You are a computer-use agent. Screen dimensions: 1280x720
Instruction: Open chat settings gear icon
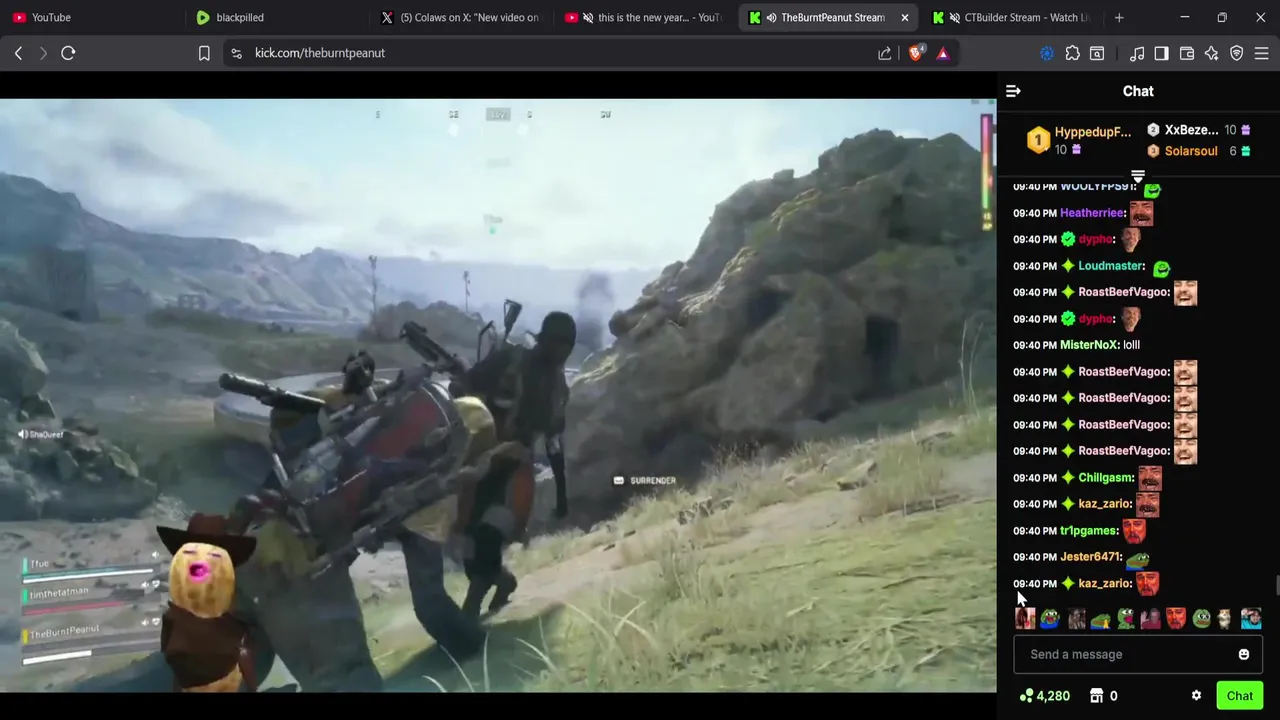click(1196, 696)
